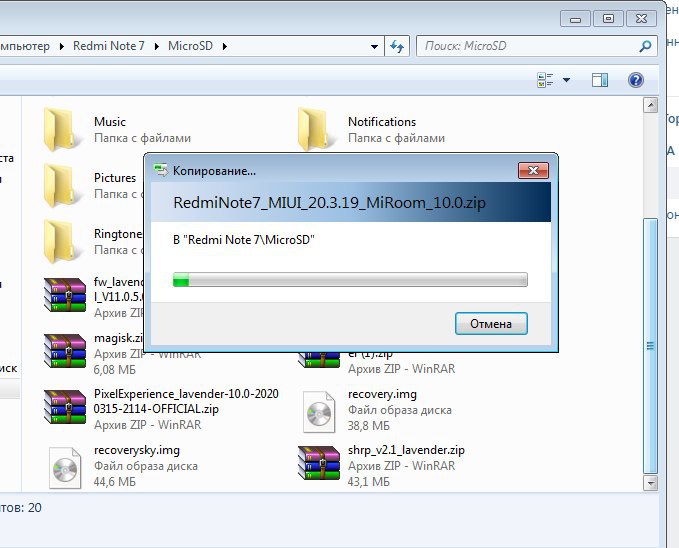
Task: Go to Redmi Note 7 in breadcrumb
Action: [x=109, y=46]
